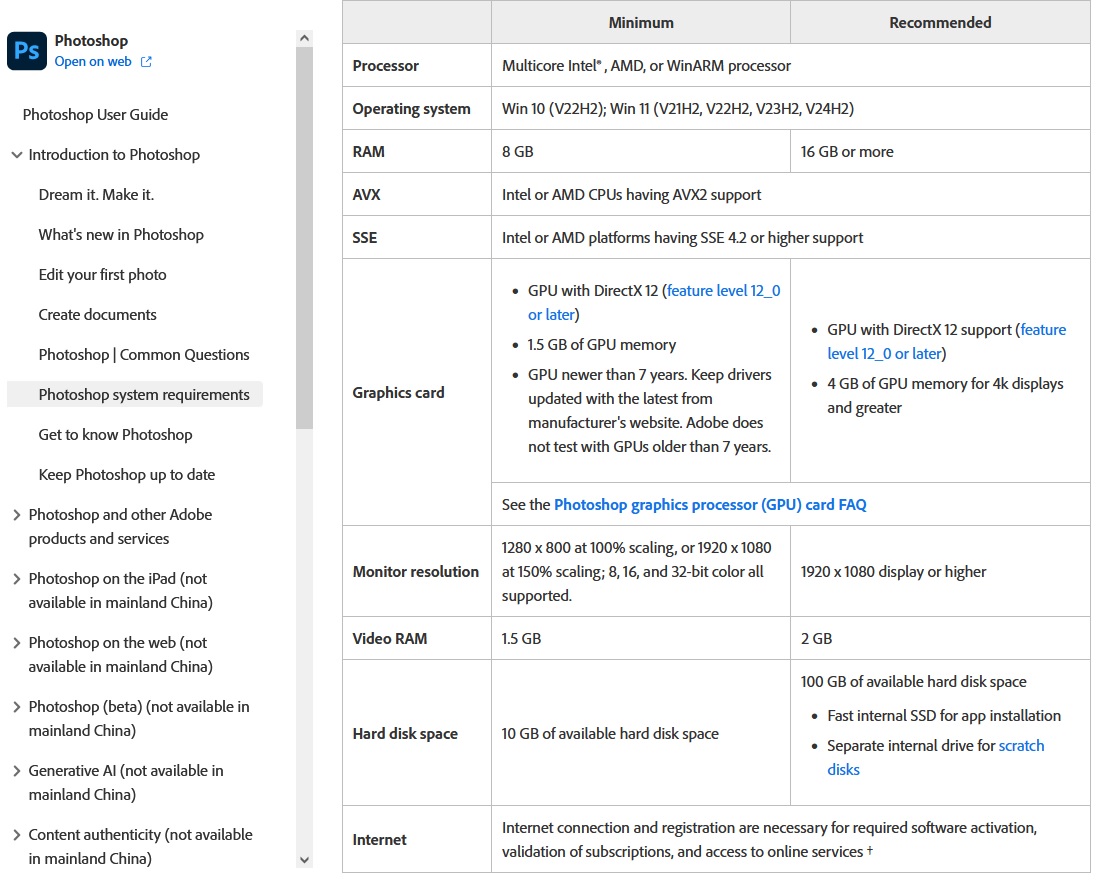
Task: Click the Minimum column header
Action: tap(641, 22)
